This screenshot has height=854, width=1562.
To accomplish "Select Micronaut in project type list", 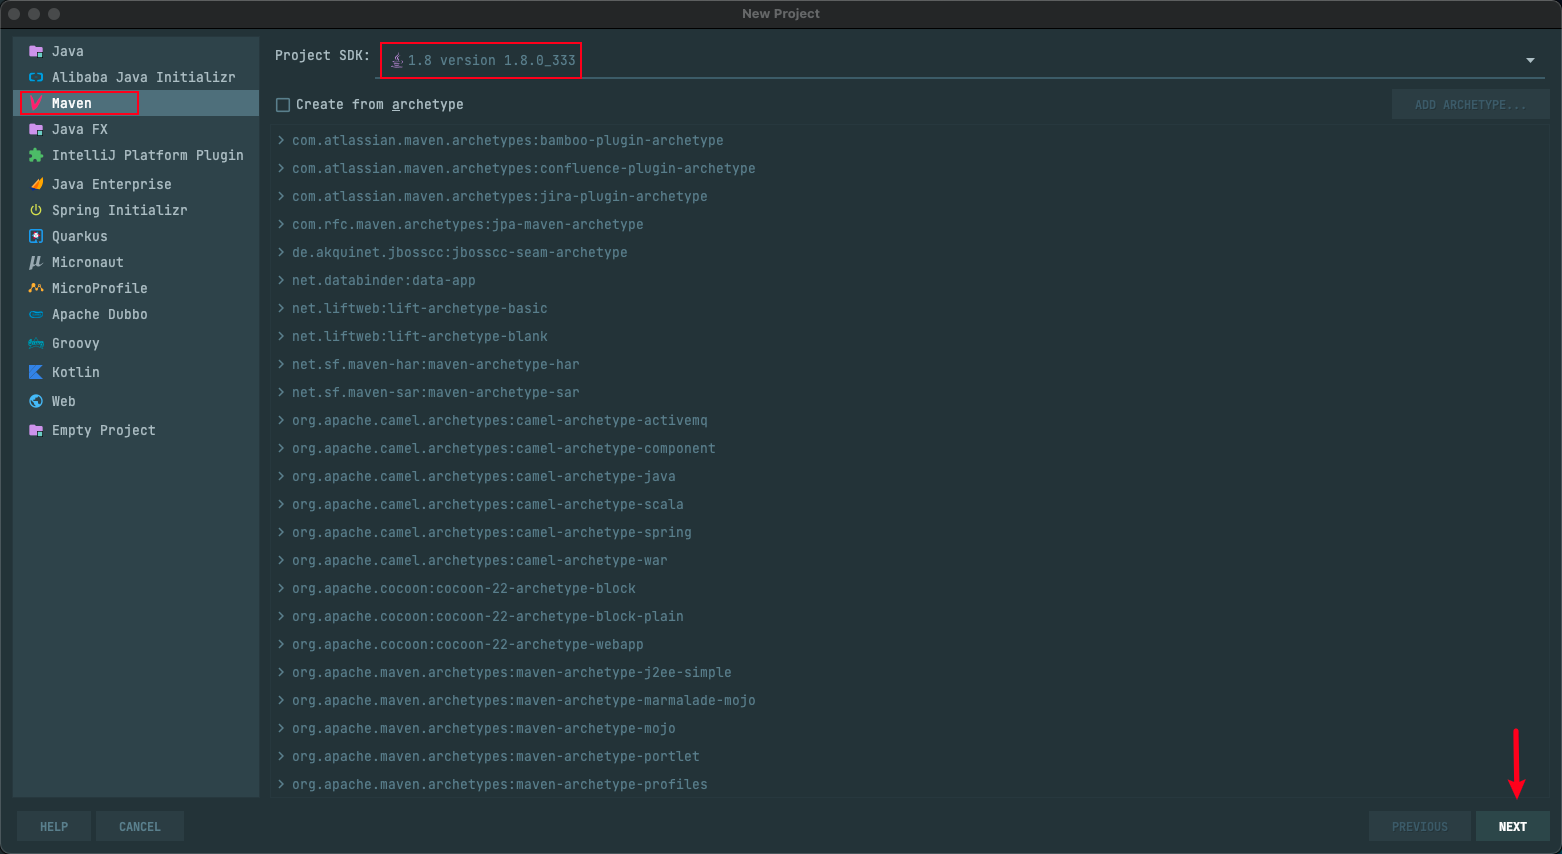I will click(x=136, y=262).
